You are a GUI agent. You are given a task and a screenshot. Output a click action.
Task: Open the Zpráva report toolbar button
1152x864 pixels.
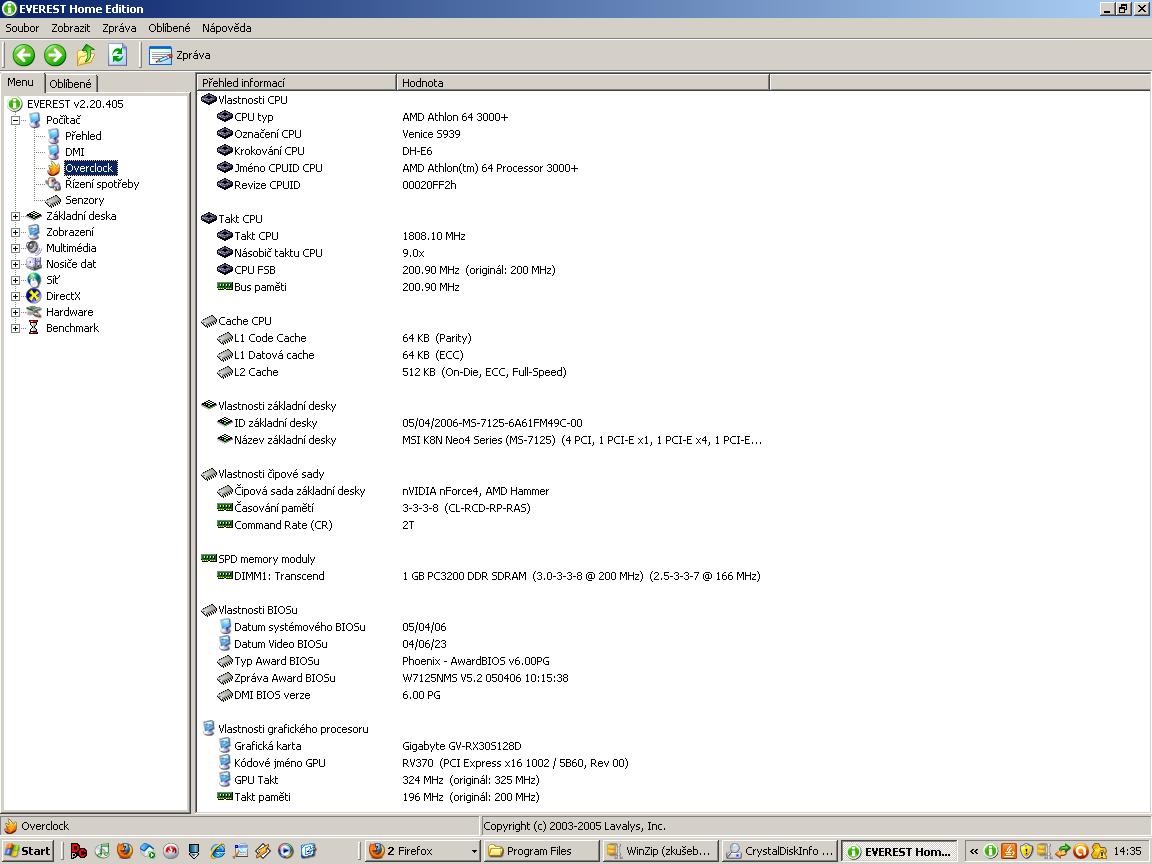click(179, 55)
